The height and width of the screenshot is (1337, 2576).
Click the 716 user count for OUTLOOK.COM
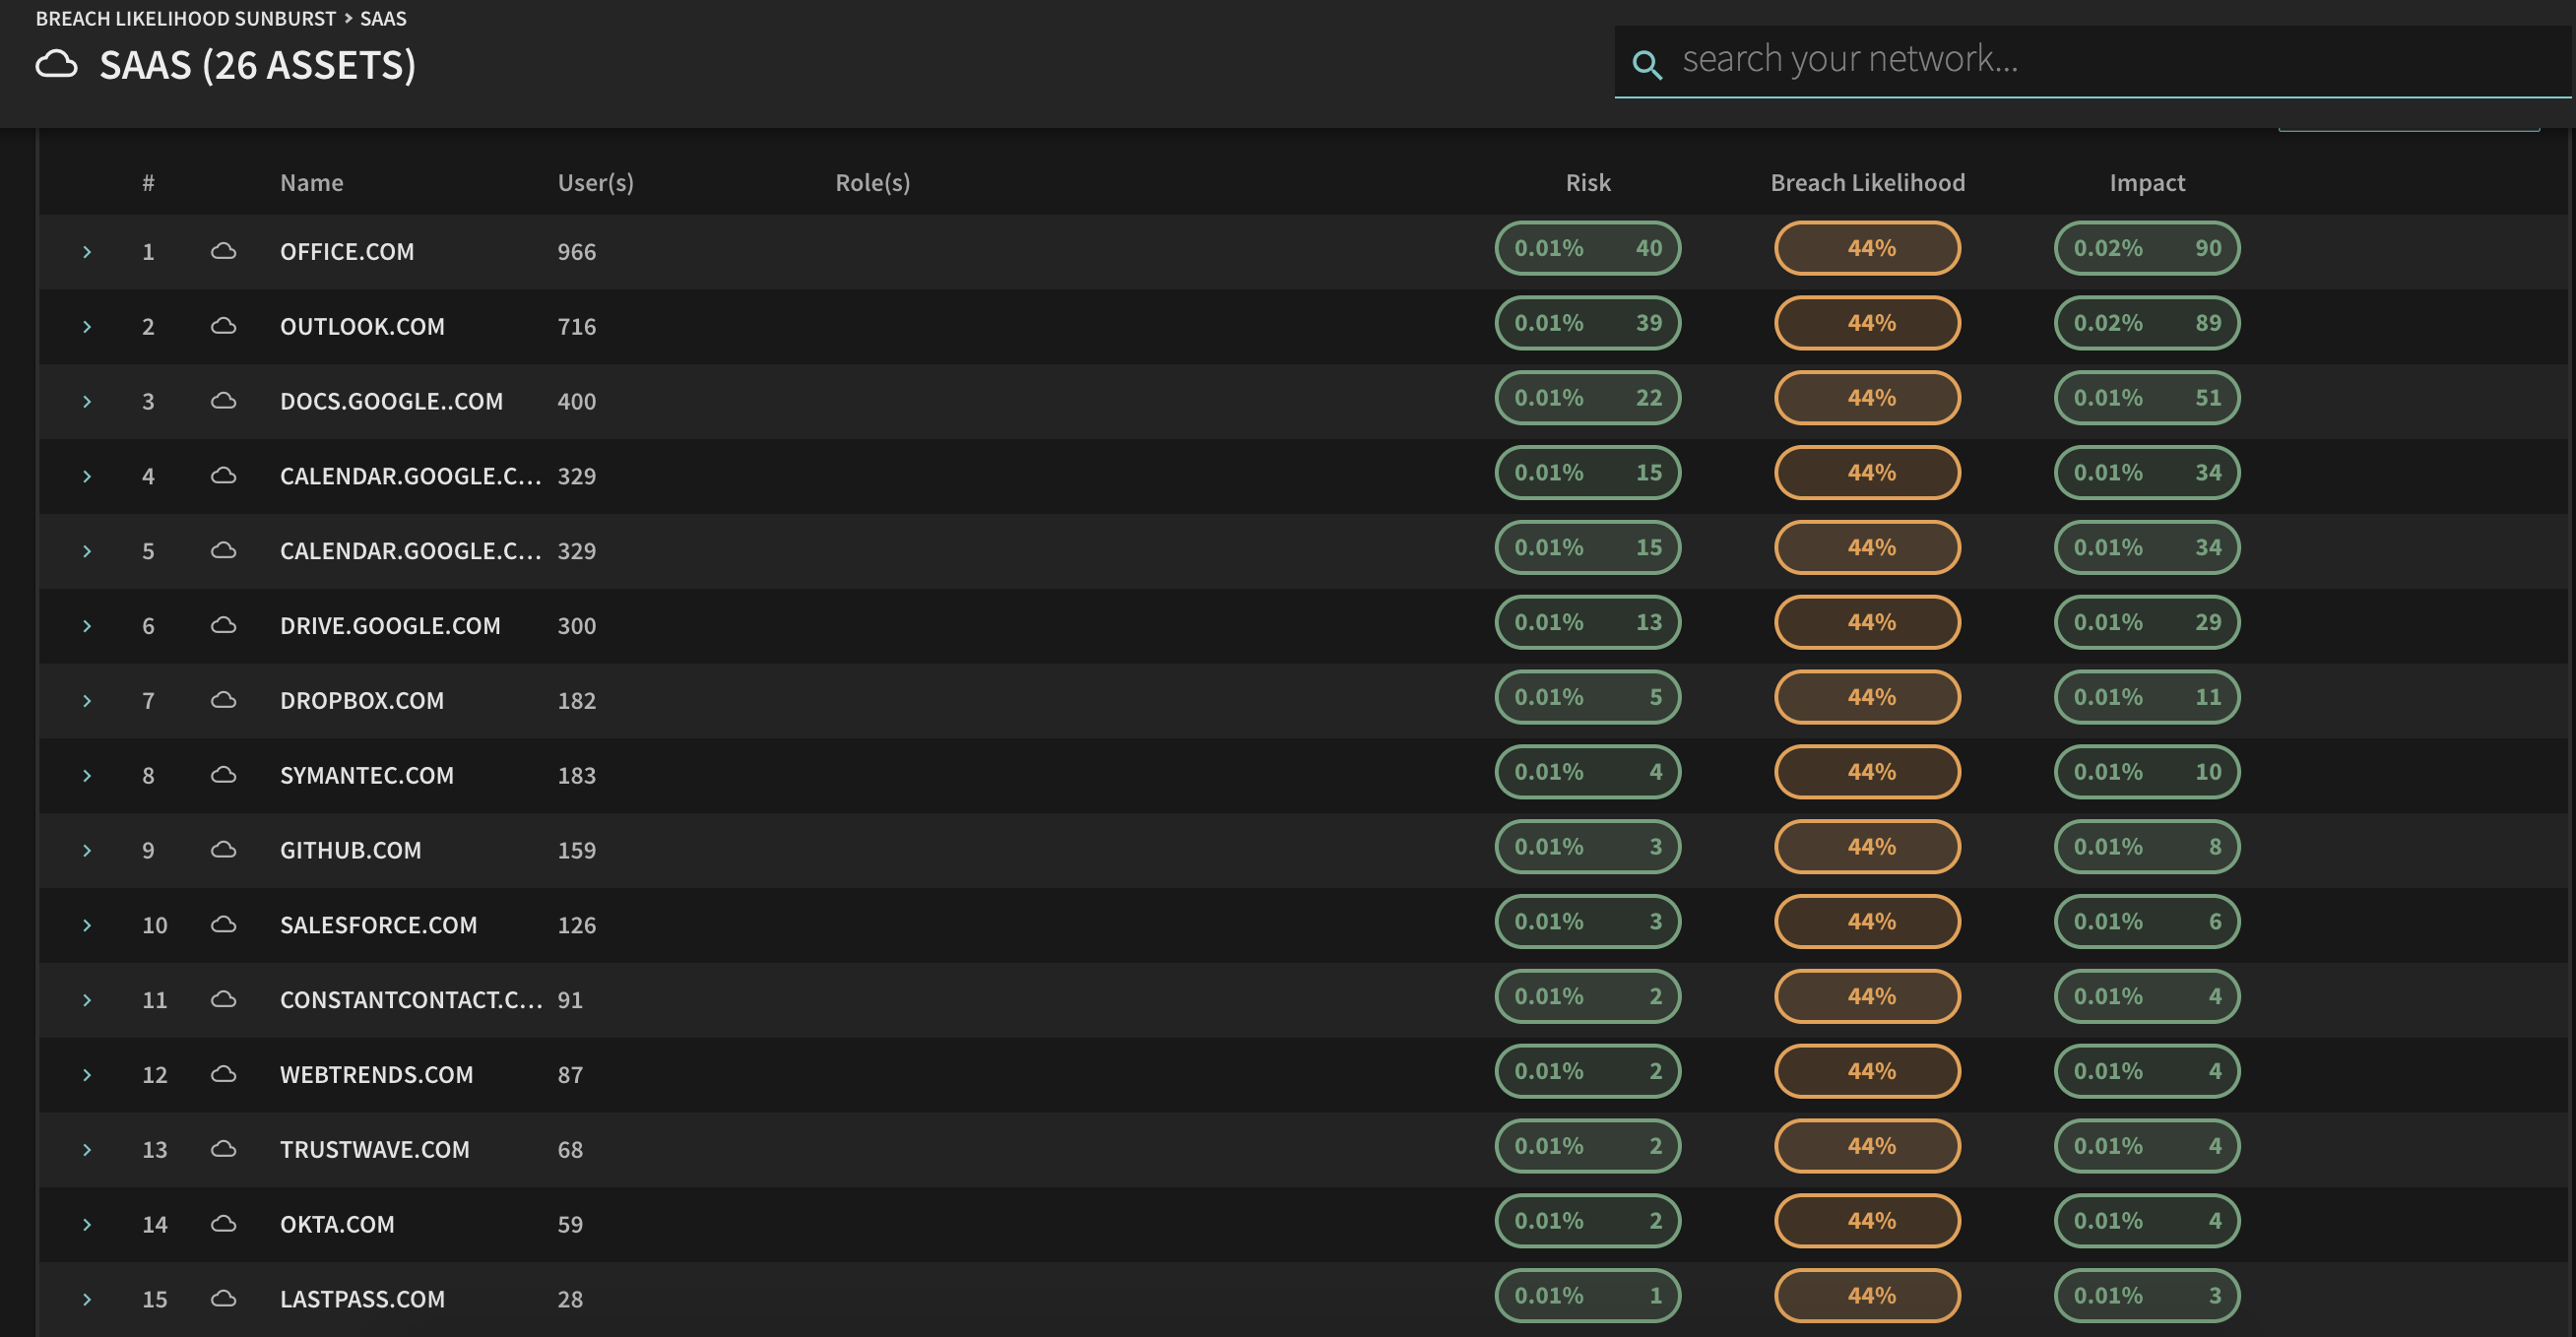576,327
